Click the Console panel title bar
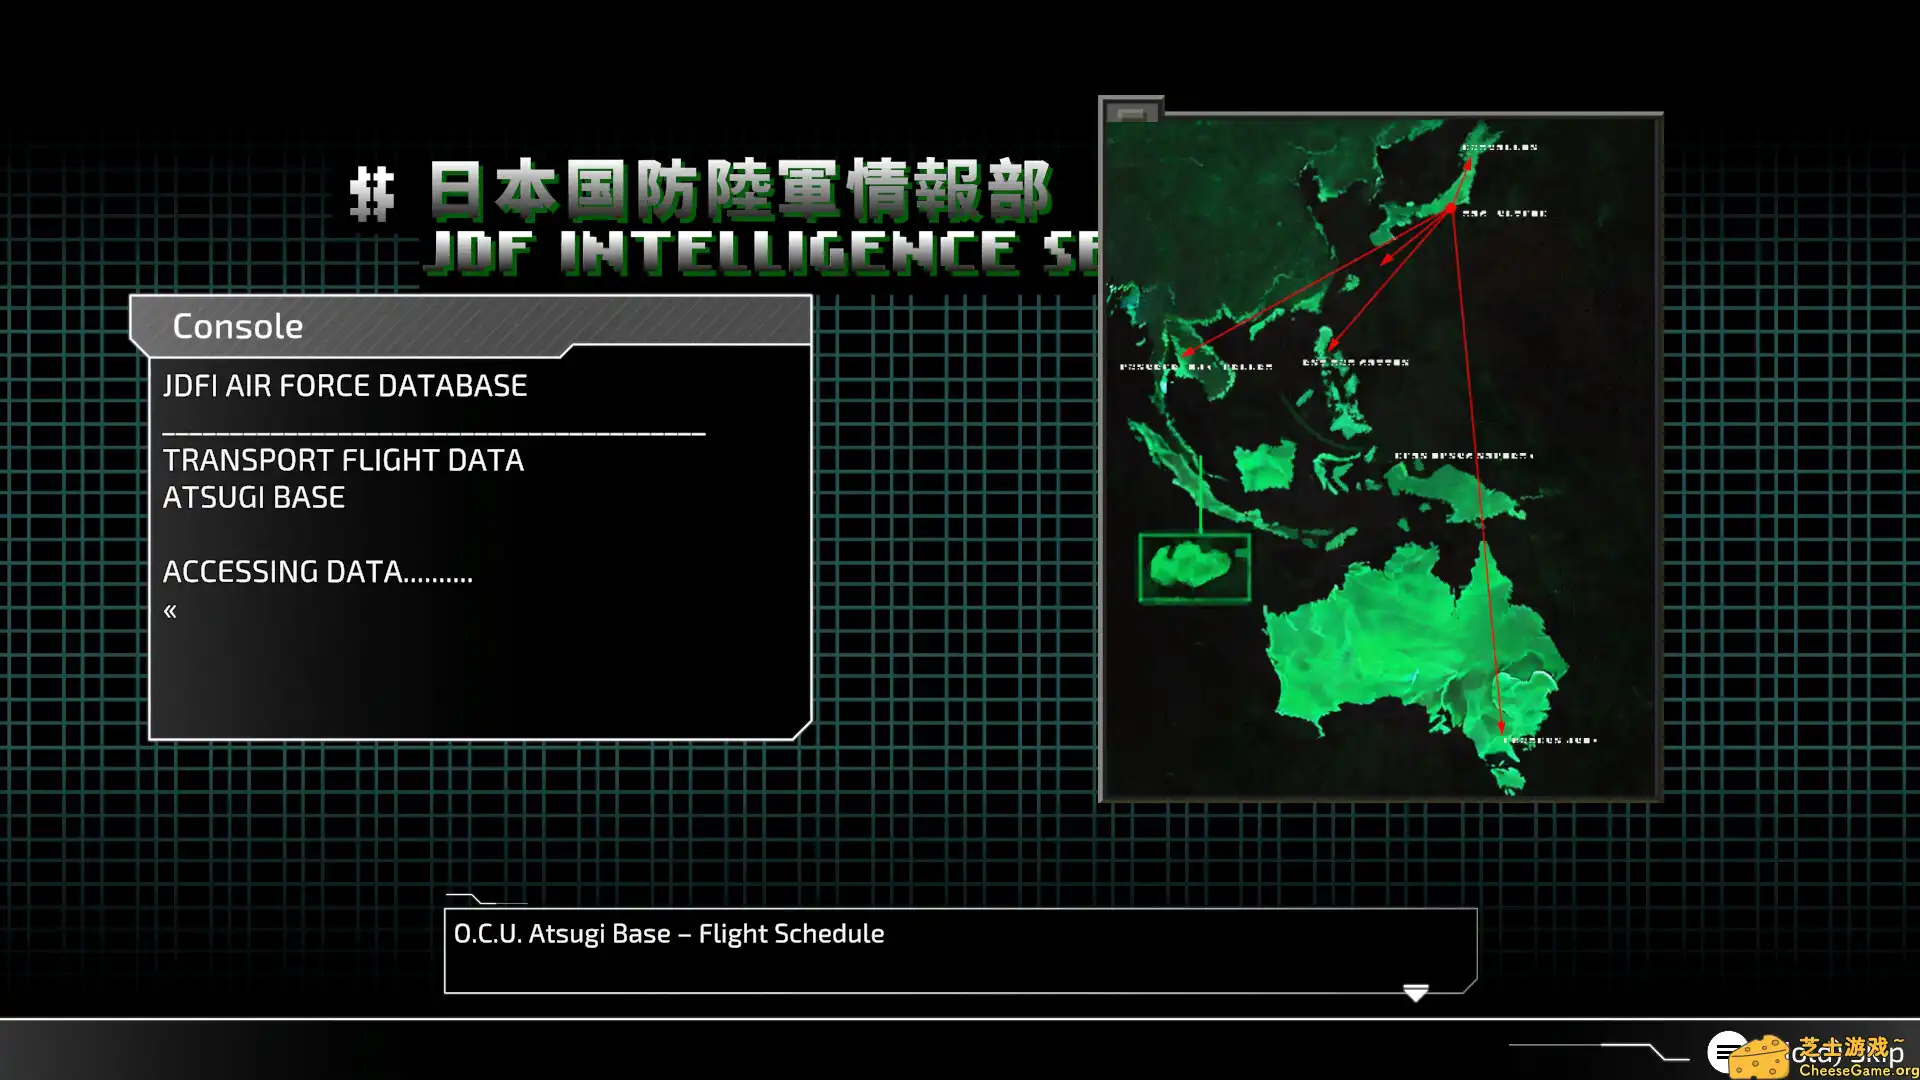This screenshot has width=1920, height=1080. (470, 325)
